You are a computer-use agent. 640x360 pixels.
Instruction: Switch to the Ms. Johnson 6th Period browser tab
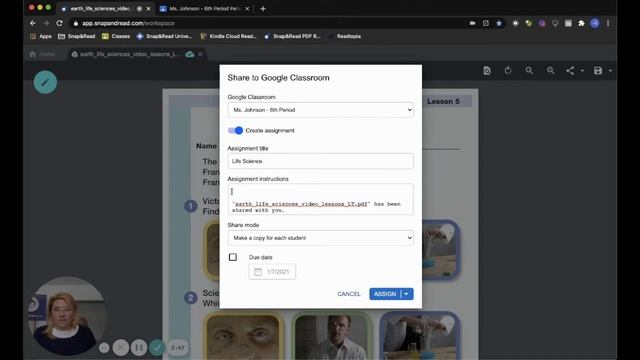click(204, 9)
